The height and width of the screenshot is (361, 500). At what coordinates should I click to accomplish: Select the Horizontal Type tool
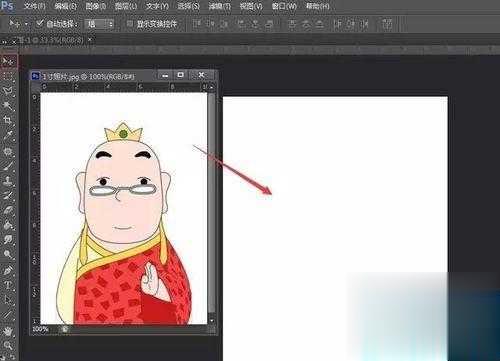point(8,285)
